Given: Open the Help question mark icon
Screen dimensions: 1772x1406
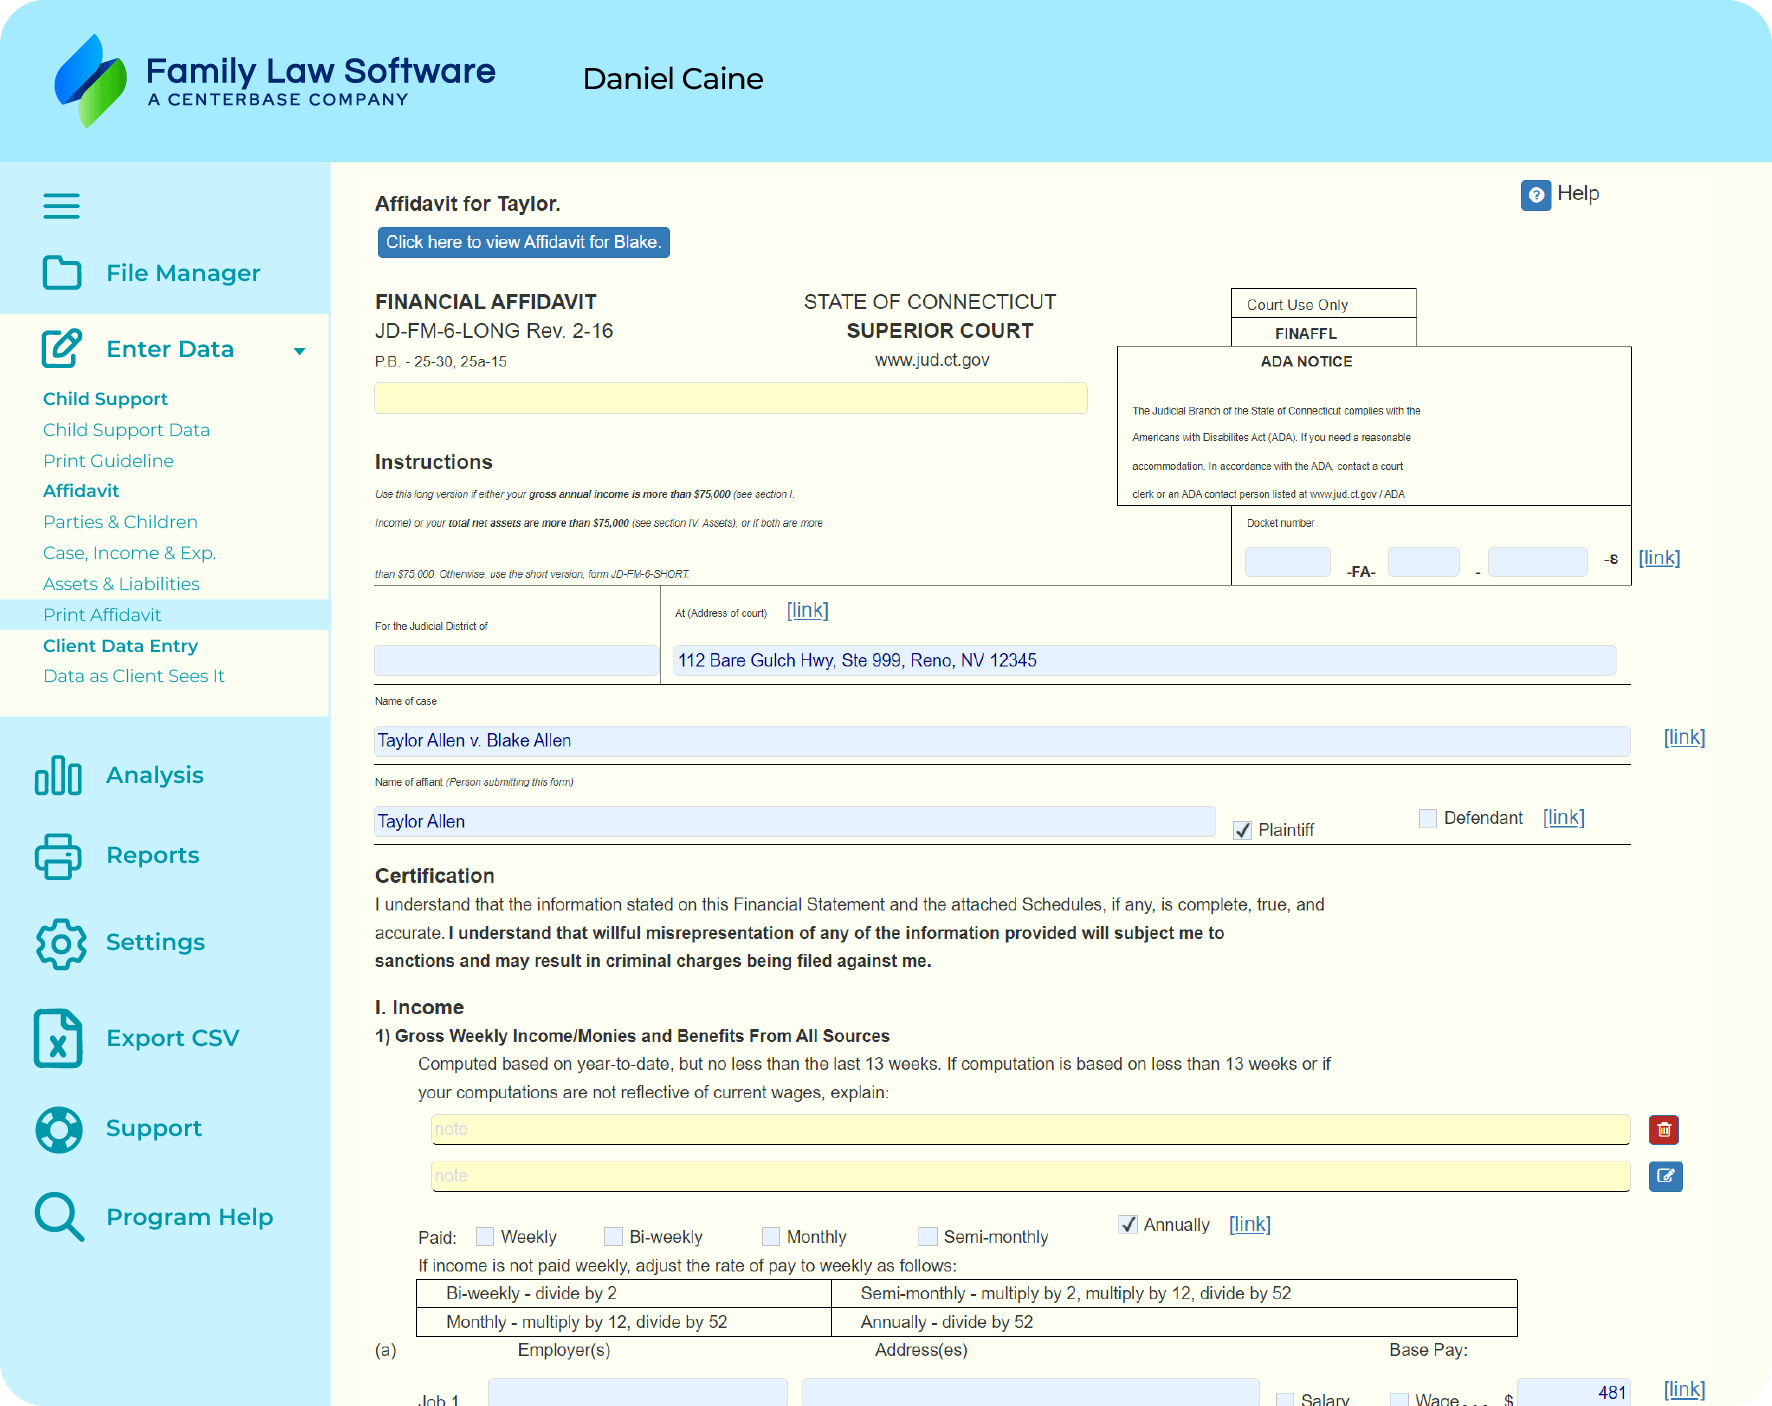Looking at the screenshot, I should tap(1535, 195).
